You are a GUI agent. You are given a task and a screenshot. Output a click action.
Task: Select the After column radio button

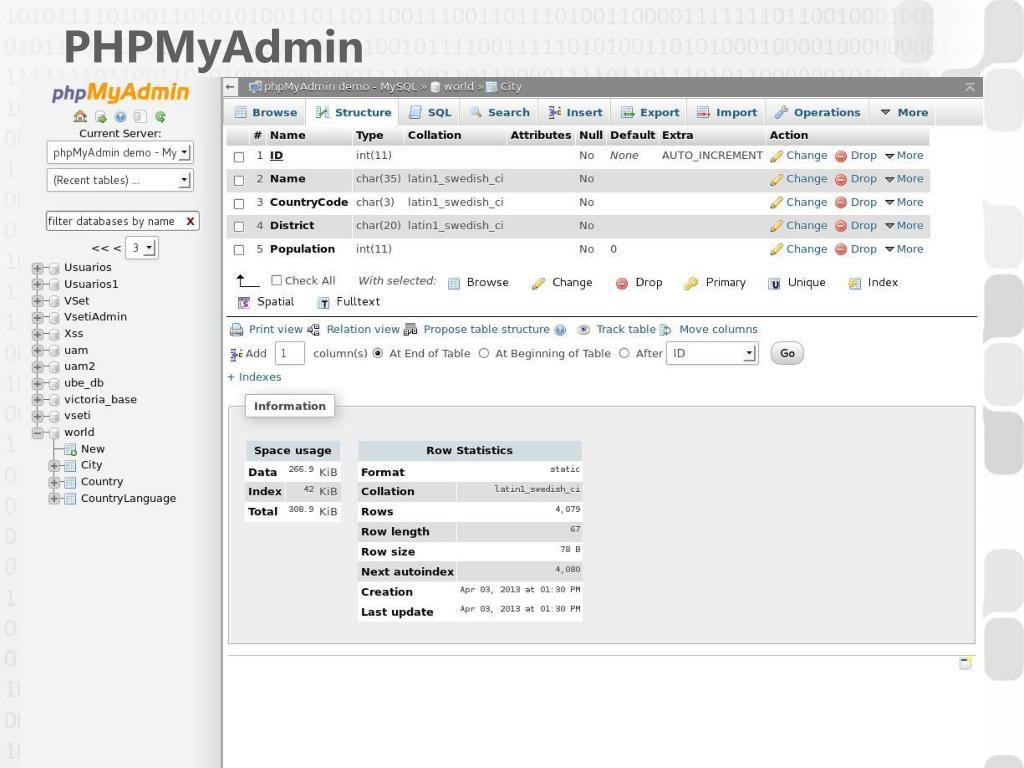point(624,353)
